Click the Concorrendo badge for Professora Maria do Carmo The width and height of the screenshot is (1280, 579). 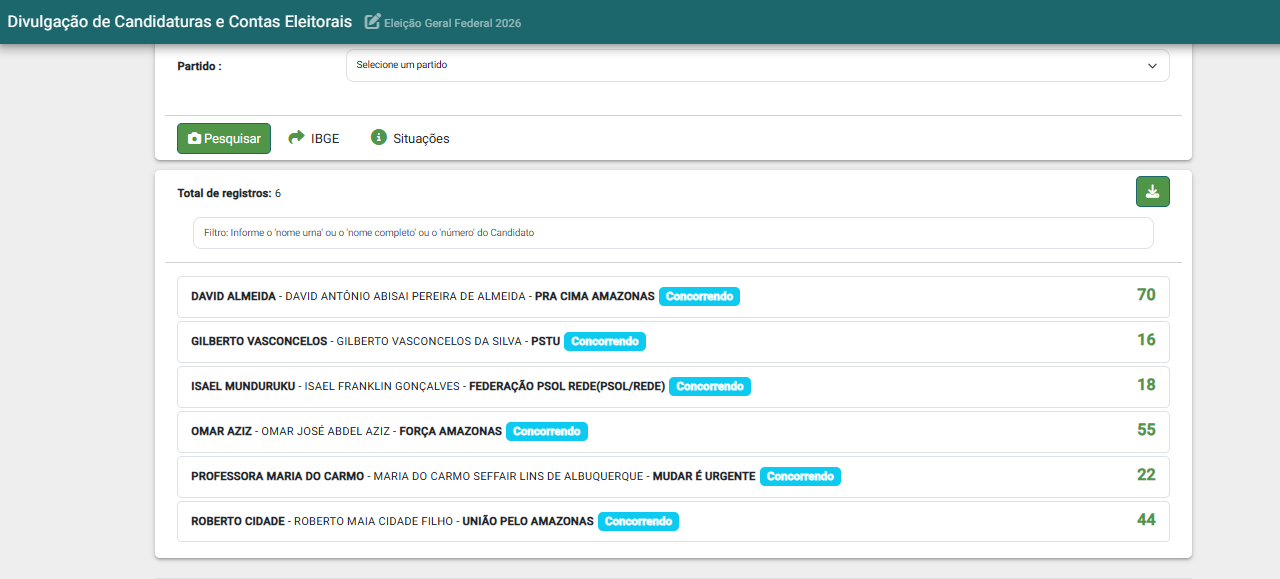coord(800,477)
